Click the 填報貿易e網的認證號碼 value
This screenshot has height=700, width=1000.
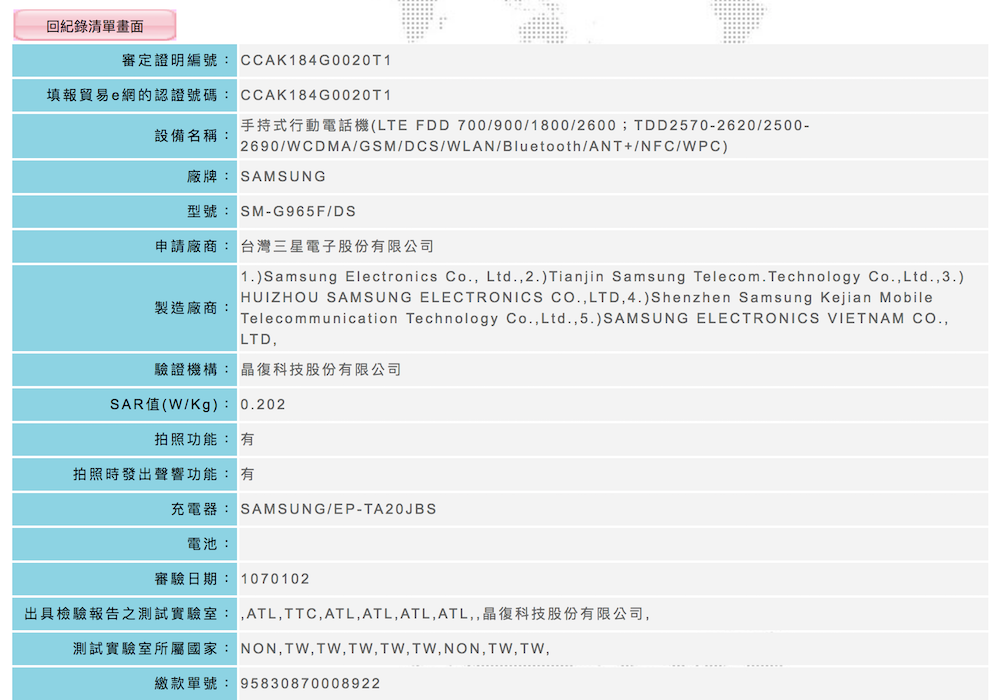click(316, 96)
